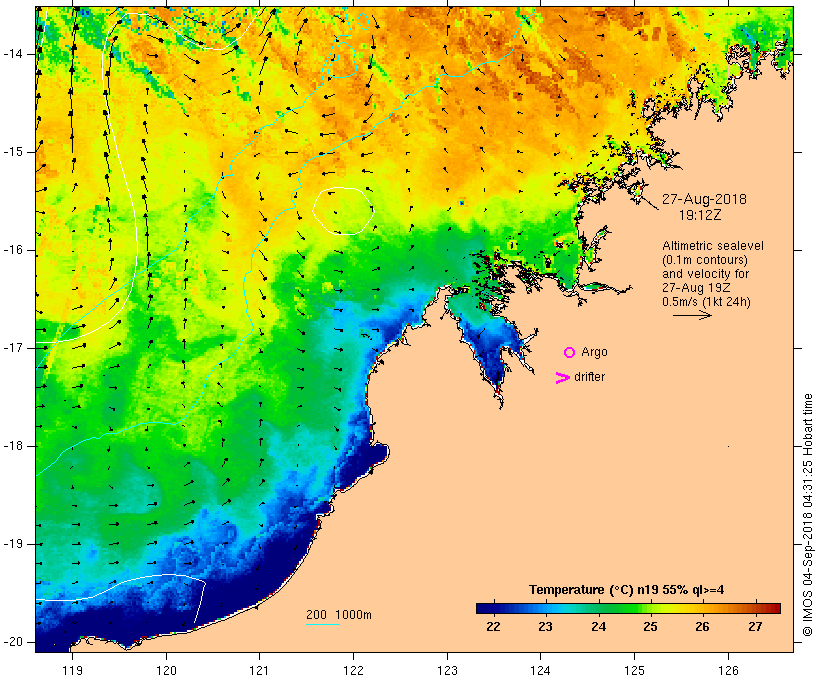Click the latitude label -15
The width and height of the screenshot is (820, 680).
[x=13, y=152]
